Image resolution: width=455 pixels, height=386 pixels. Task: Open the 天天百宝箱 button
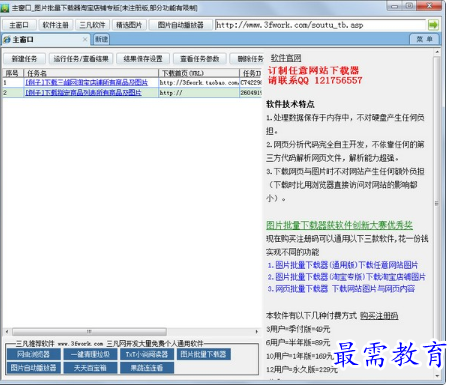90,368
